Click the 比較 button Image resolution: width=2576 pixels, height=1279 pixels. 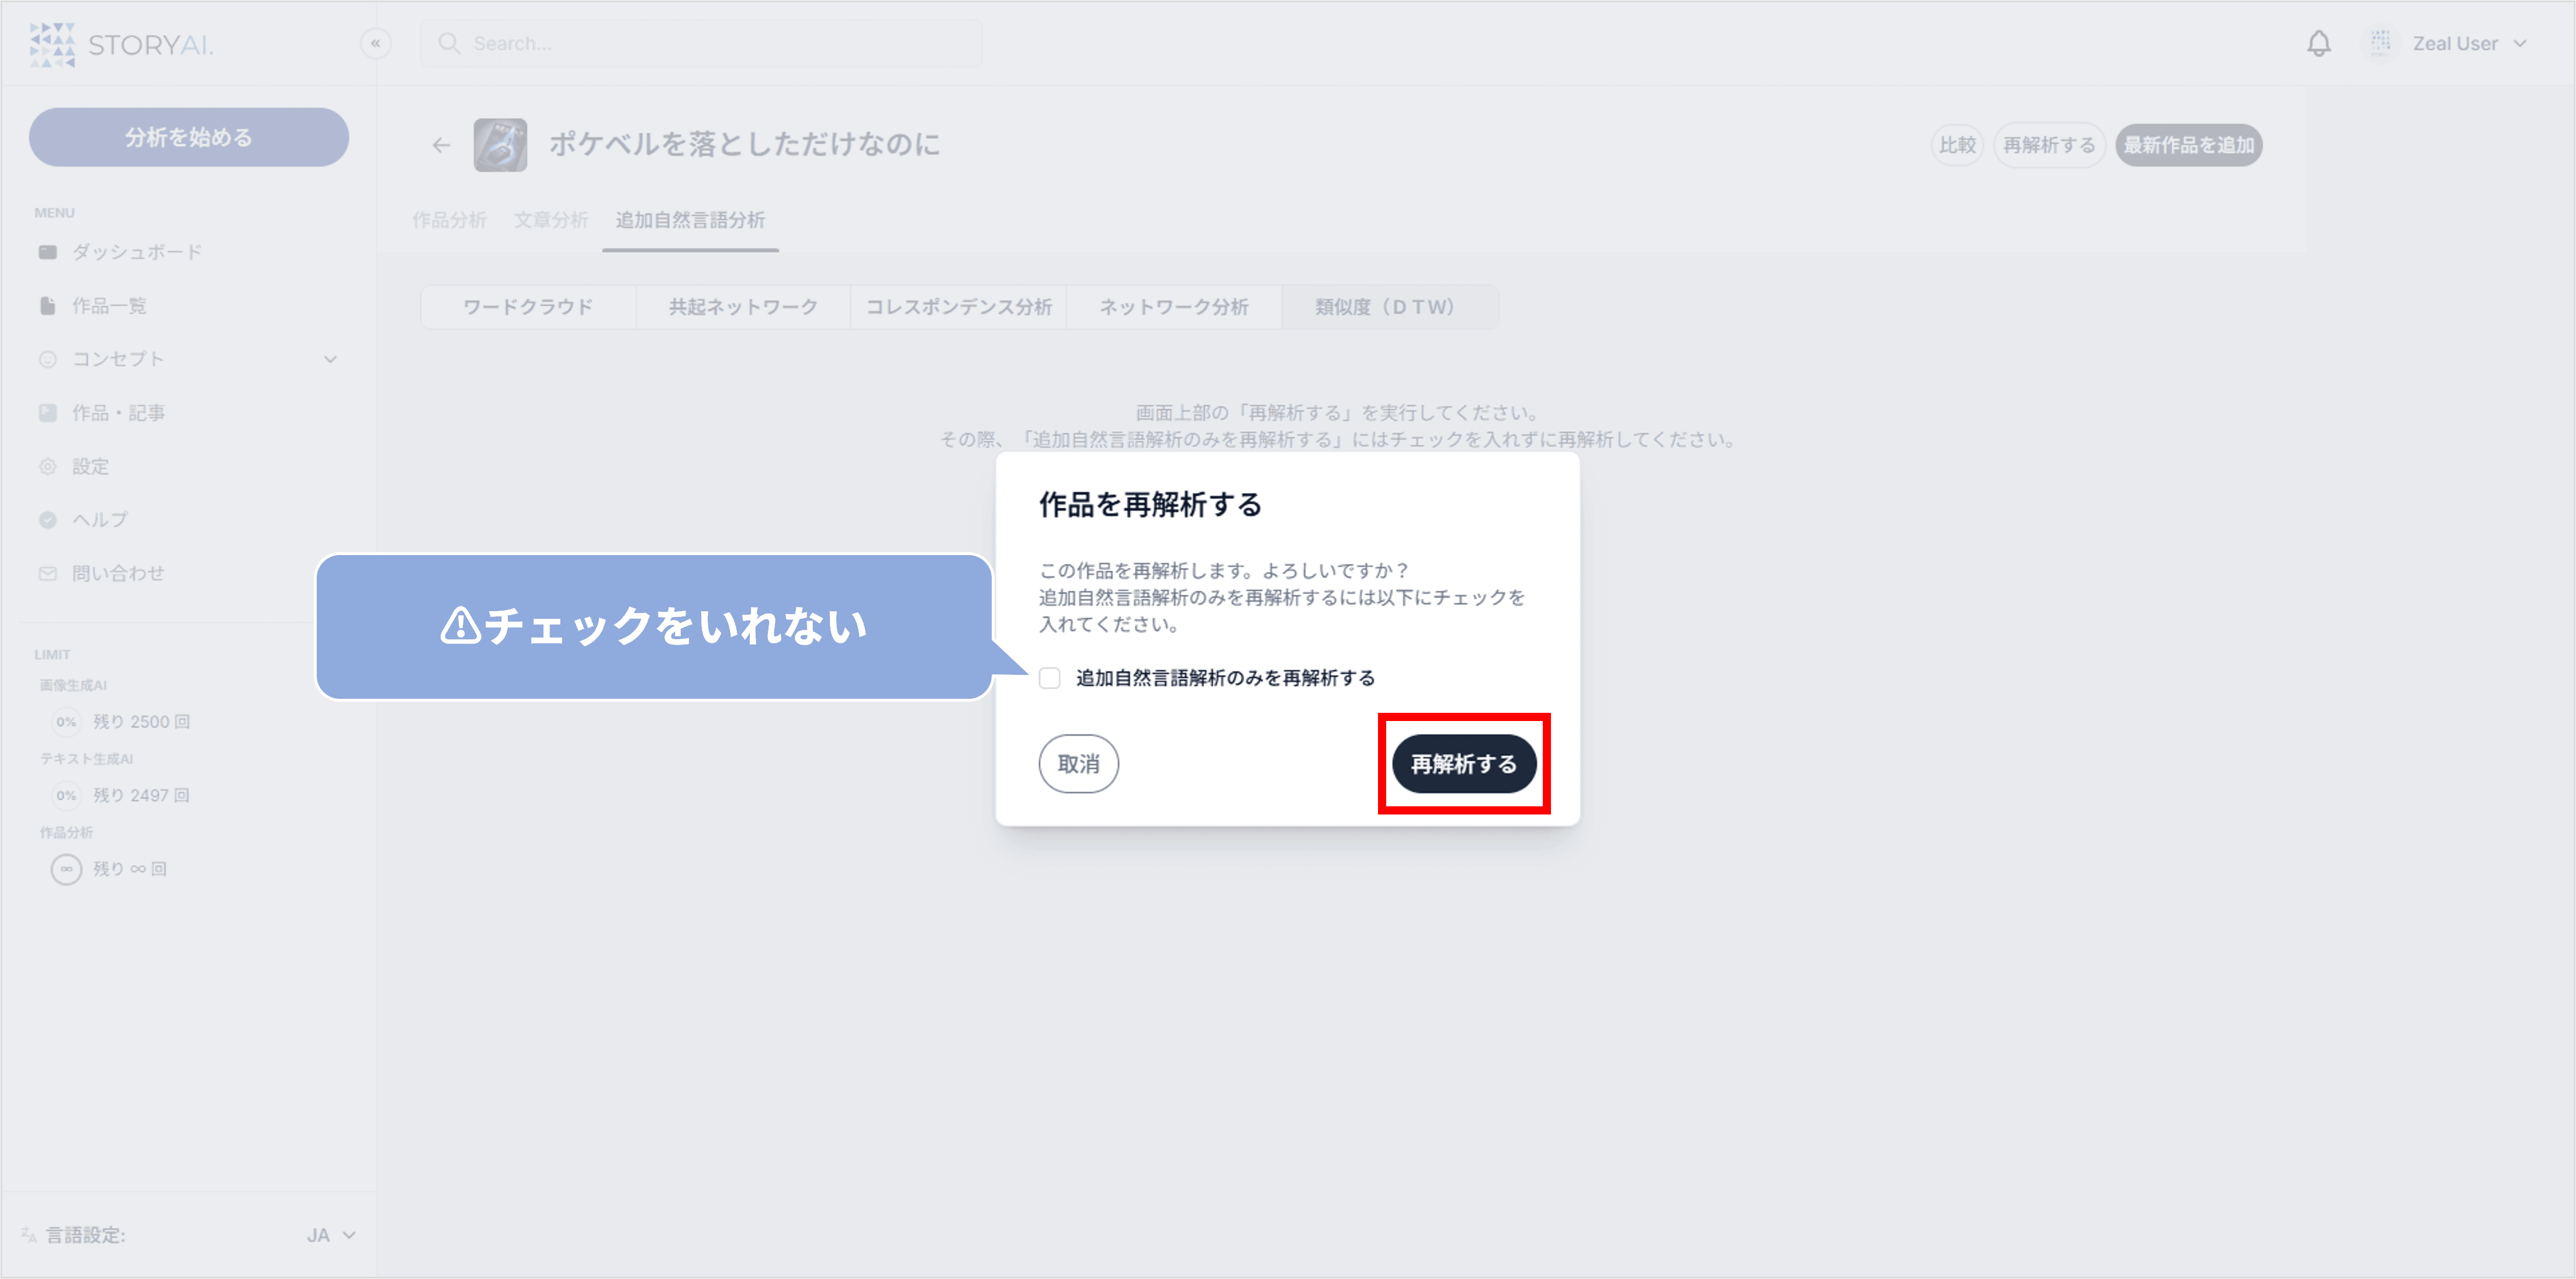pyautogui.click(x=1956, y=145)
